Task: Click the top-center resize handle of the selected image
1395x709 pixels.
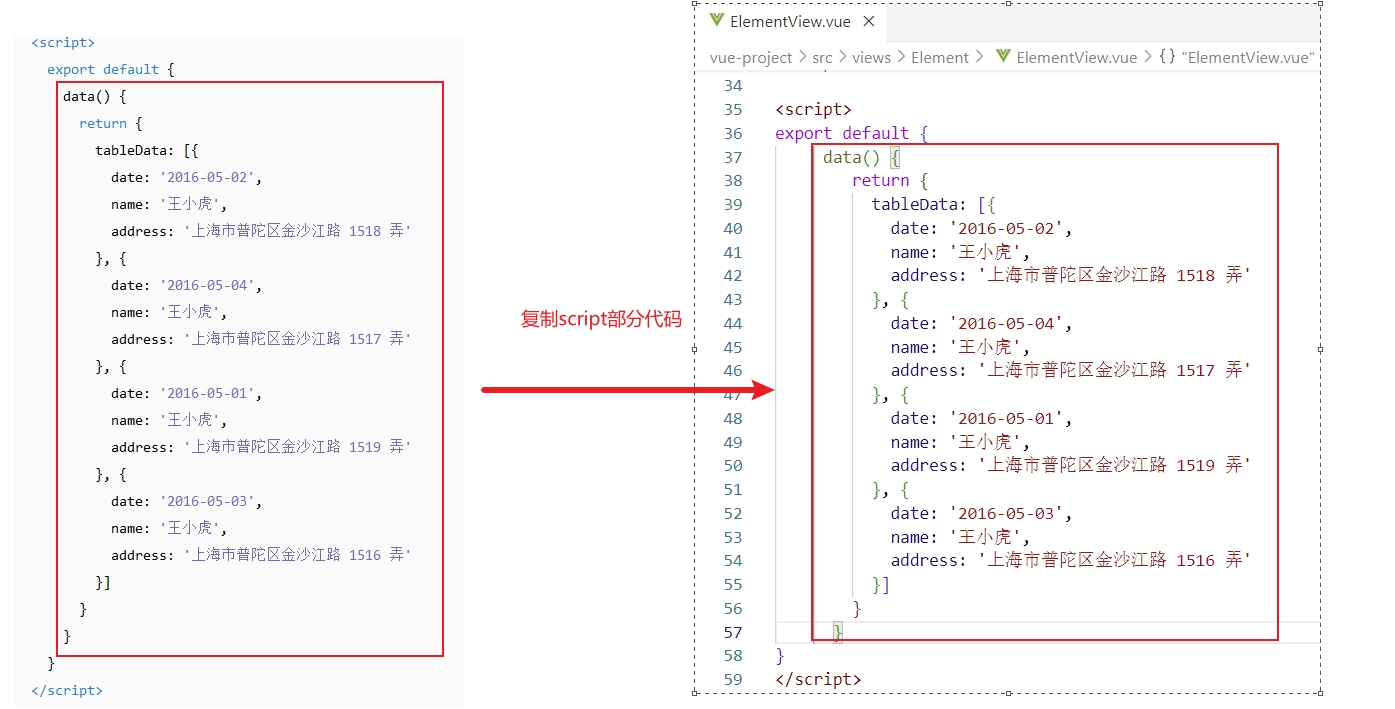Action: tap(1008, 3)
